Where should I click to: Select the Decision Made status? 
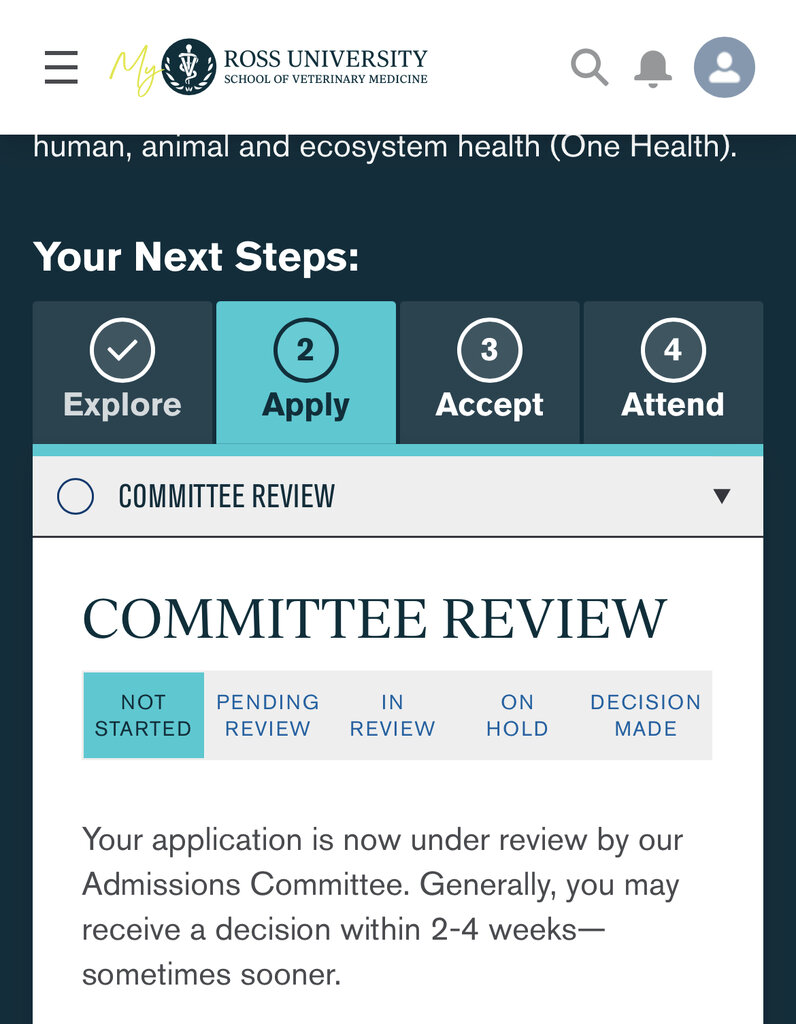(x=645, y=715)
